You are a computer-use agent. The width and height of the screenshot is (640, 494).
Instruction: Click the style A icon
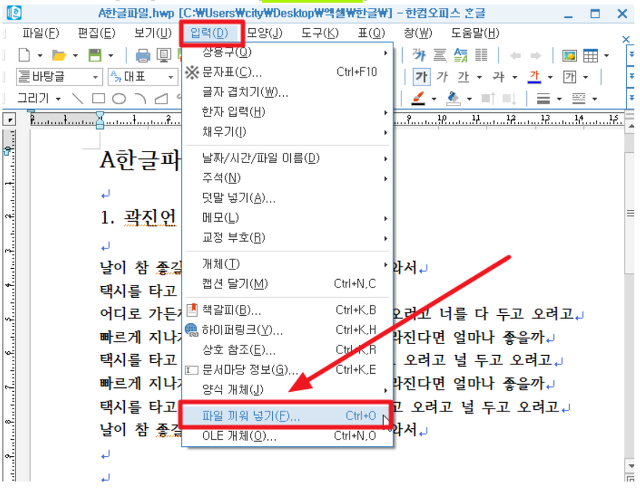(460, 55)
